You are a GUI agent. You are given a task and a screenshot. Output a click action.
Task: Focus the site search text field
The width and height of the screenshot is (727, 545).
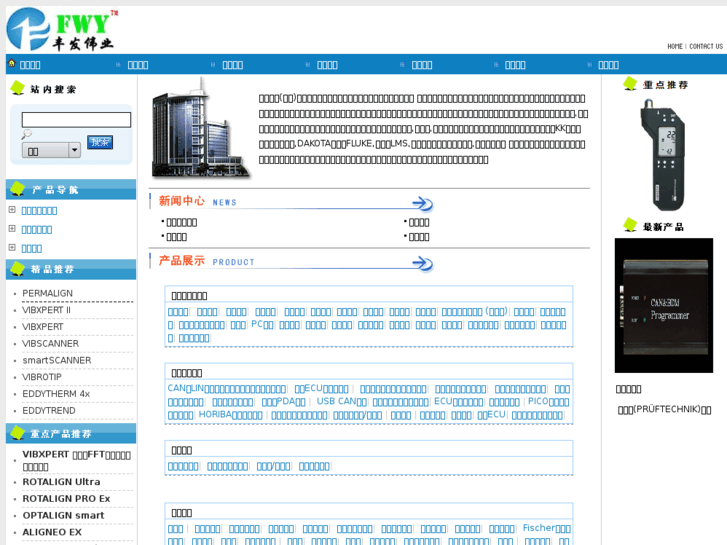[x=76, y=120]
